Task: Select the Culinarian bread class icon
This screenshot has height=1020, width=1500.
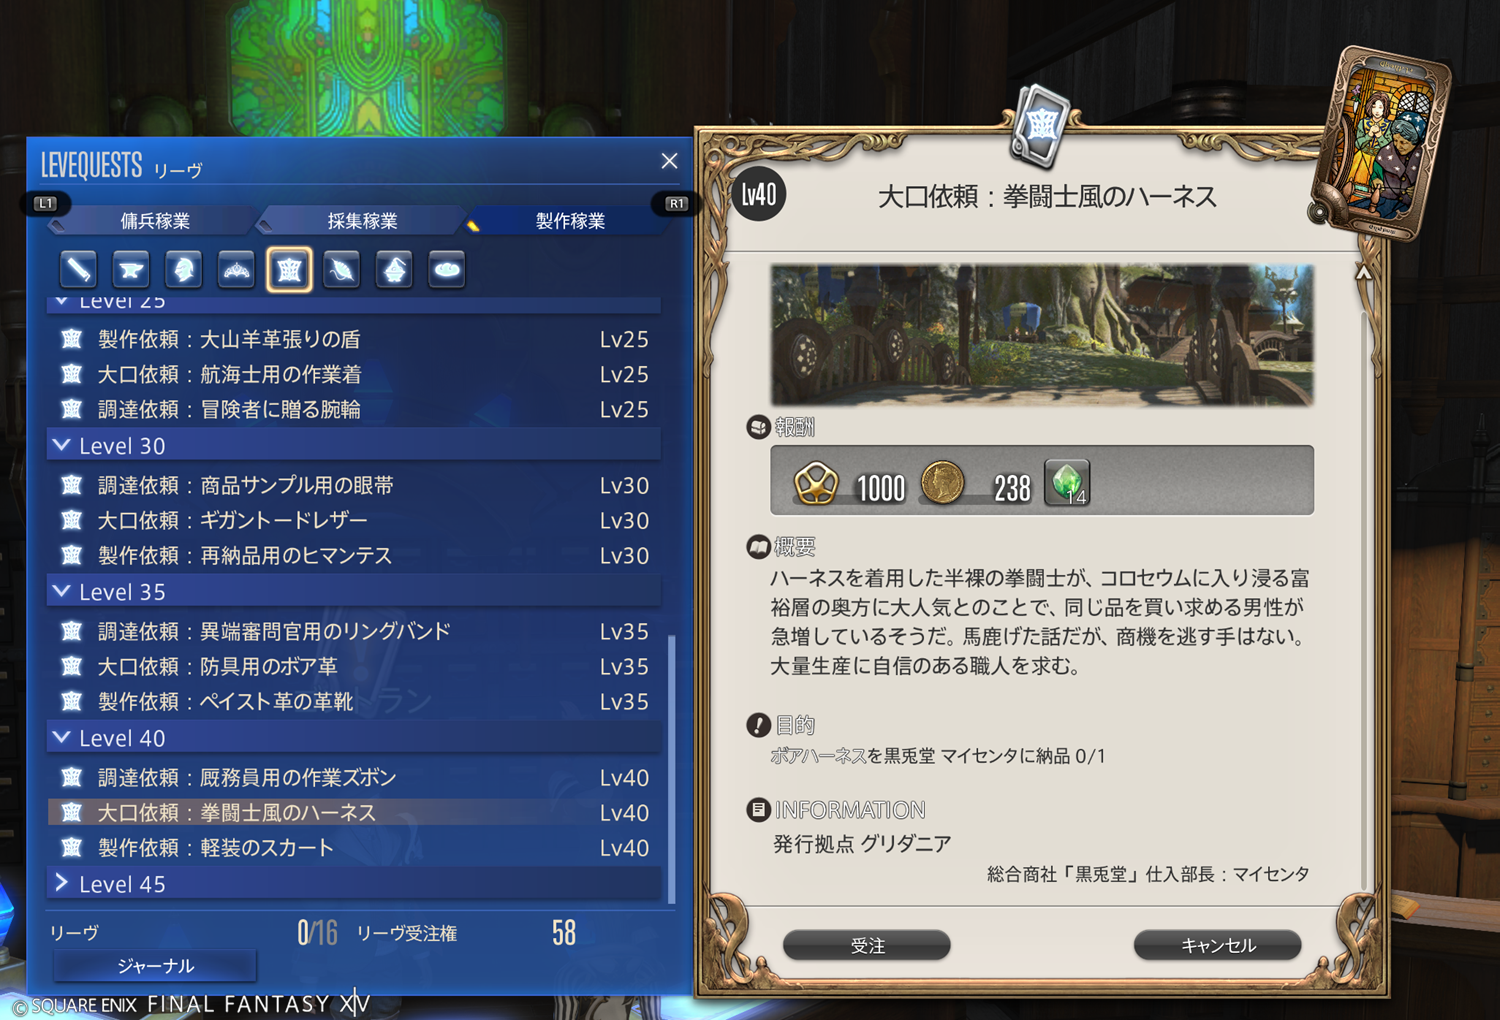Action: [447, 269]
